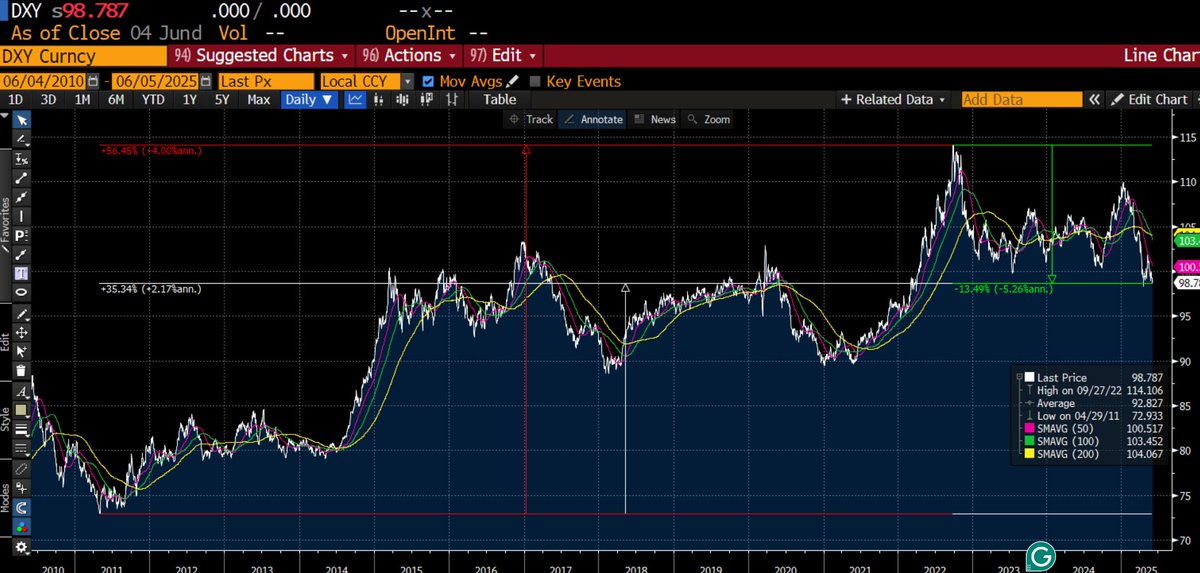Select the Max range tab
1200x573 pixels.
coord(259,99)
